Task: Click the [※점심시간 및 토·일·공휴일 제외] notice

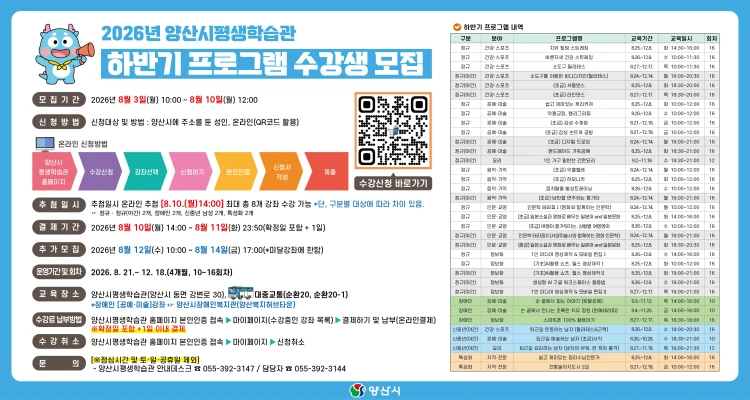Action: point(145,359)
